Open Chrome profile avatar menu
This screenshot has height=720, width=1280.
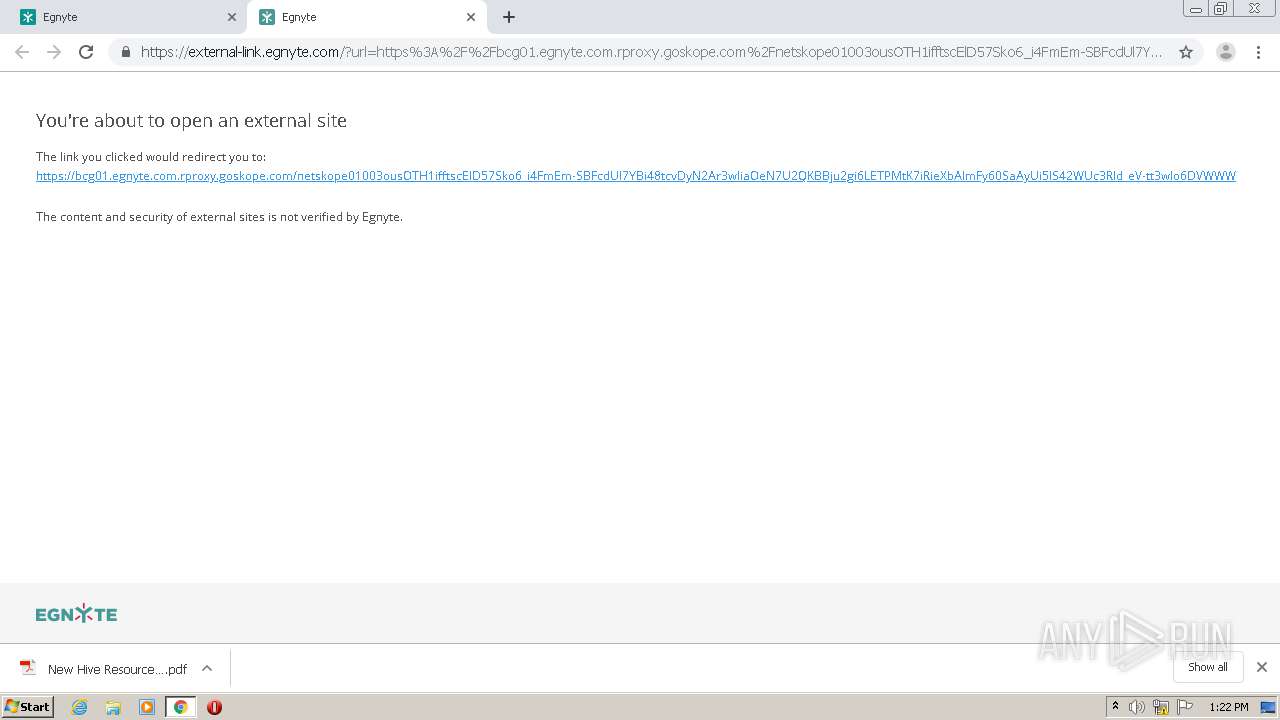[1226, 52]
